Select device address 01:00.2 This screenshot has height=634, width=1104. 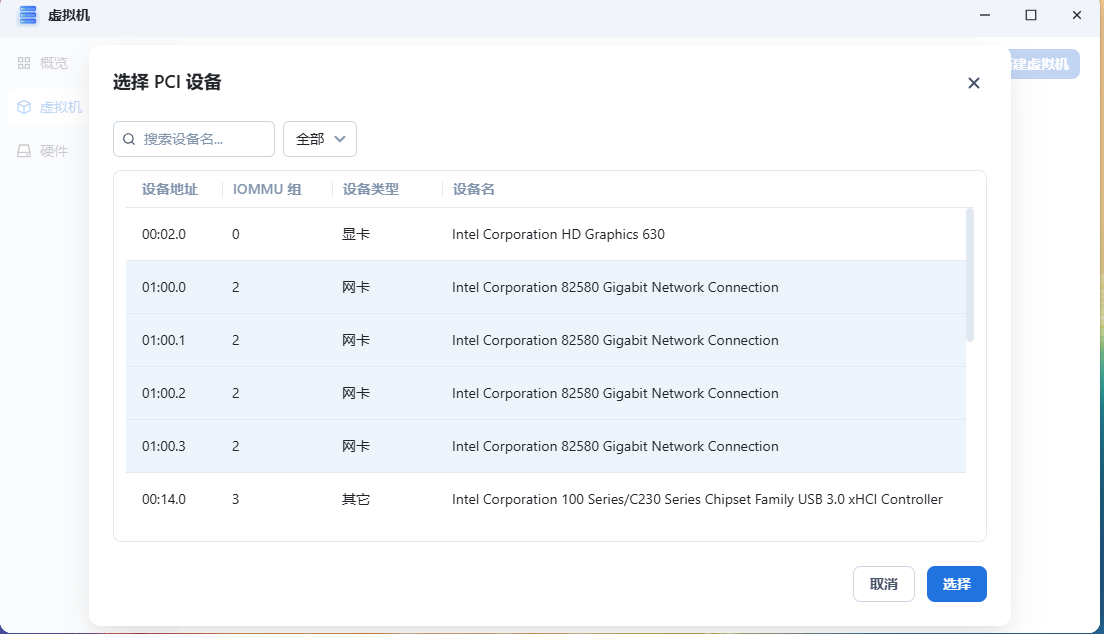[164, 393]
